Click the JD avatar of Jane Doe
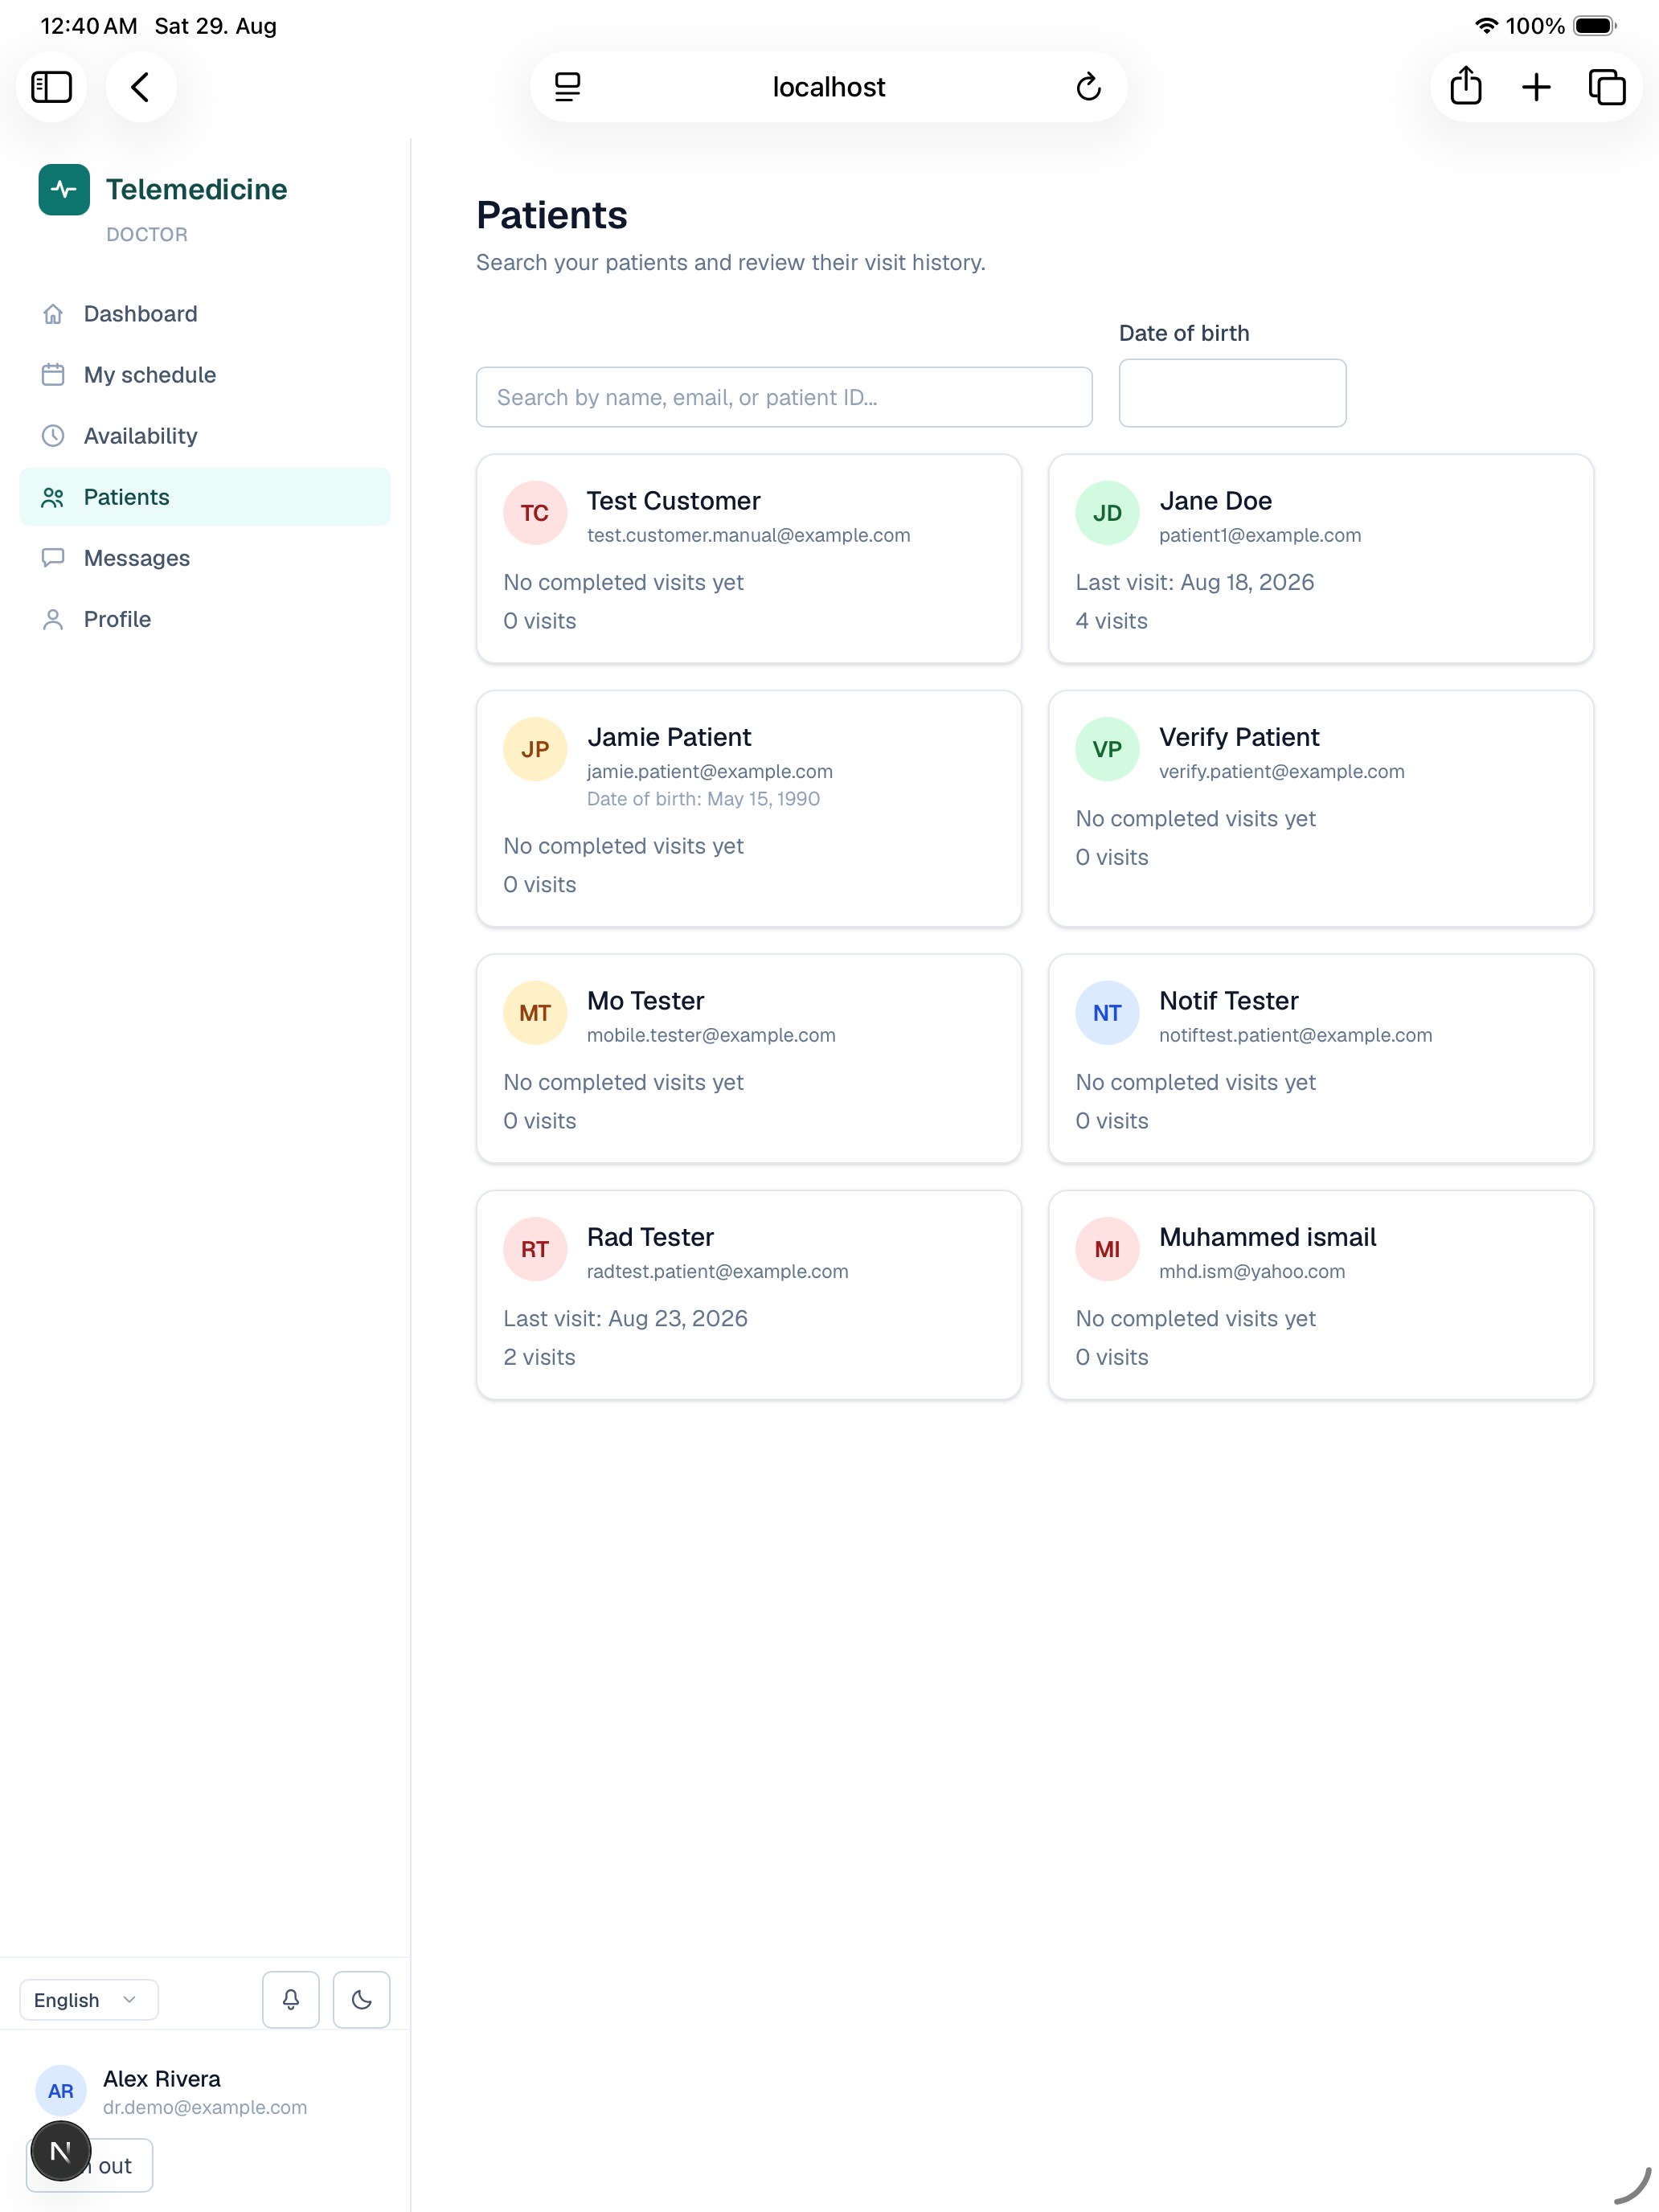The height and width of the screenshot is (2212, 1659). tap(1107, 513)
